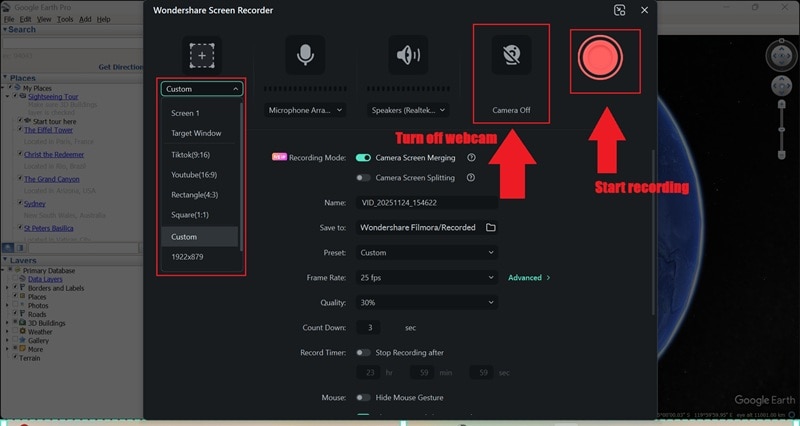
Task: Click the Google Earth zoom slider
Action: 781,130
